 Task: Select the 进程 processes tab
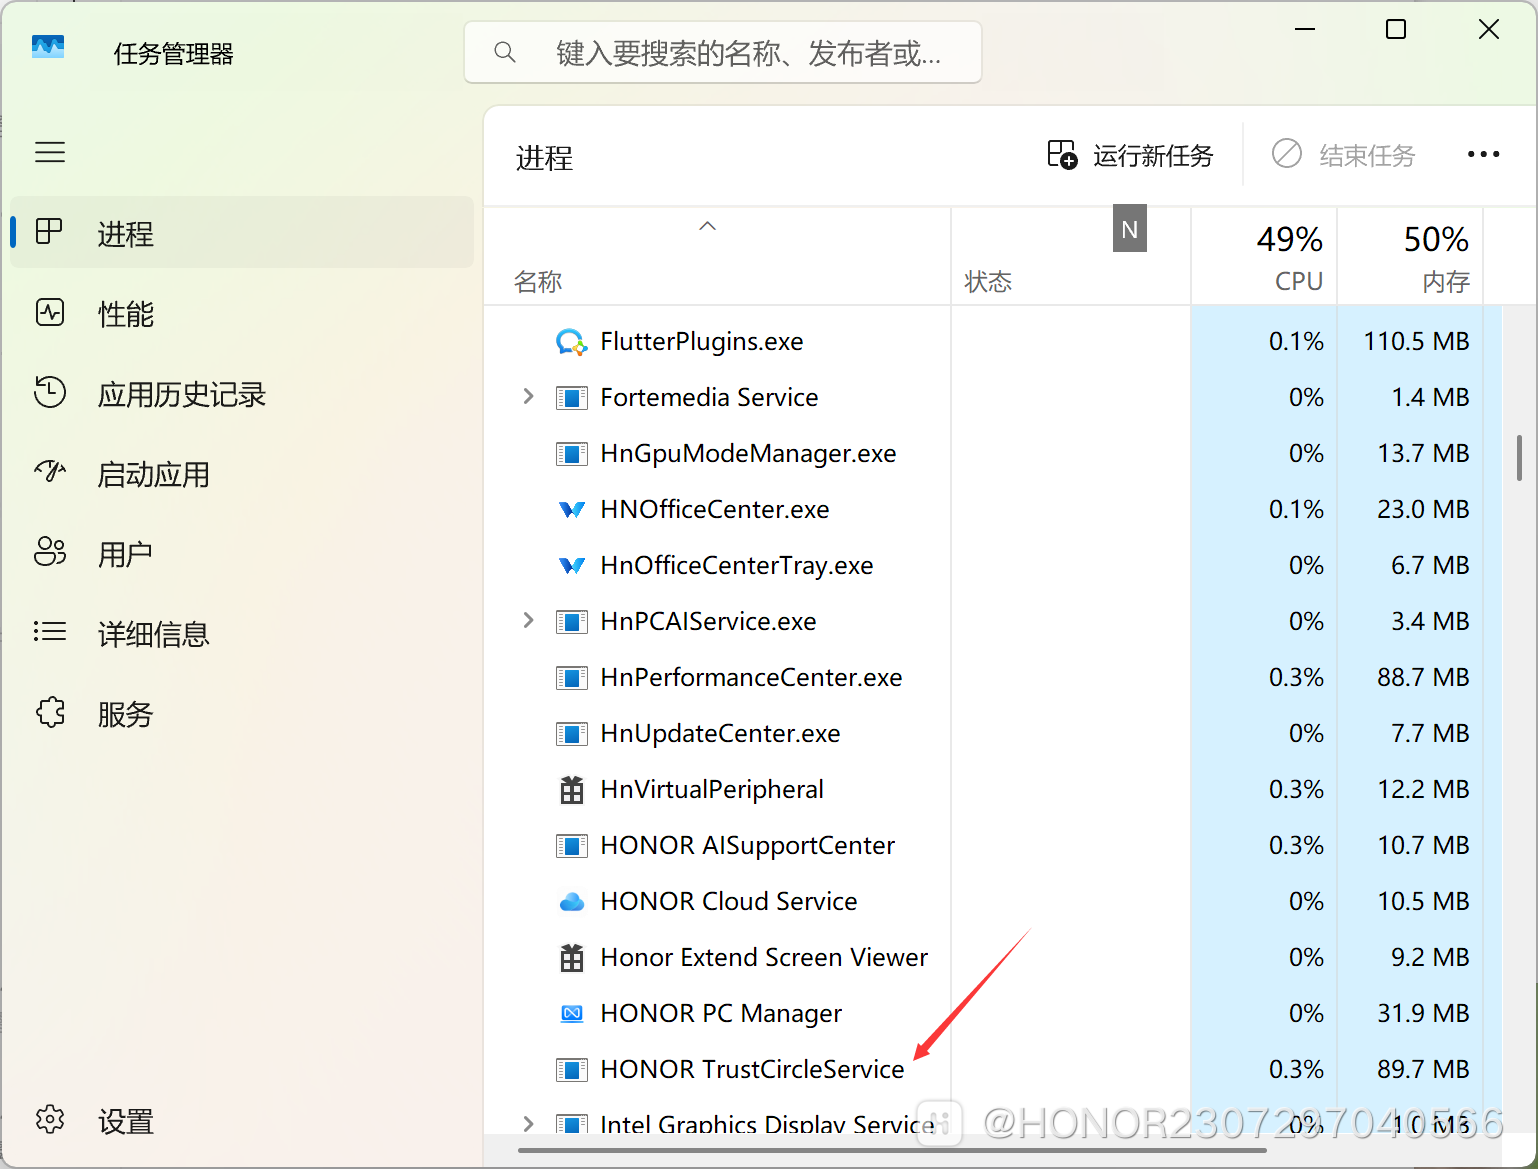(x=242, y=233)
